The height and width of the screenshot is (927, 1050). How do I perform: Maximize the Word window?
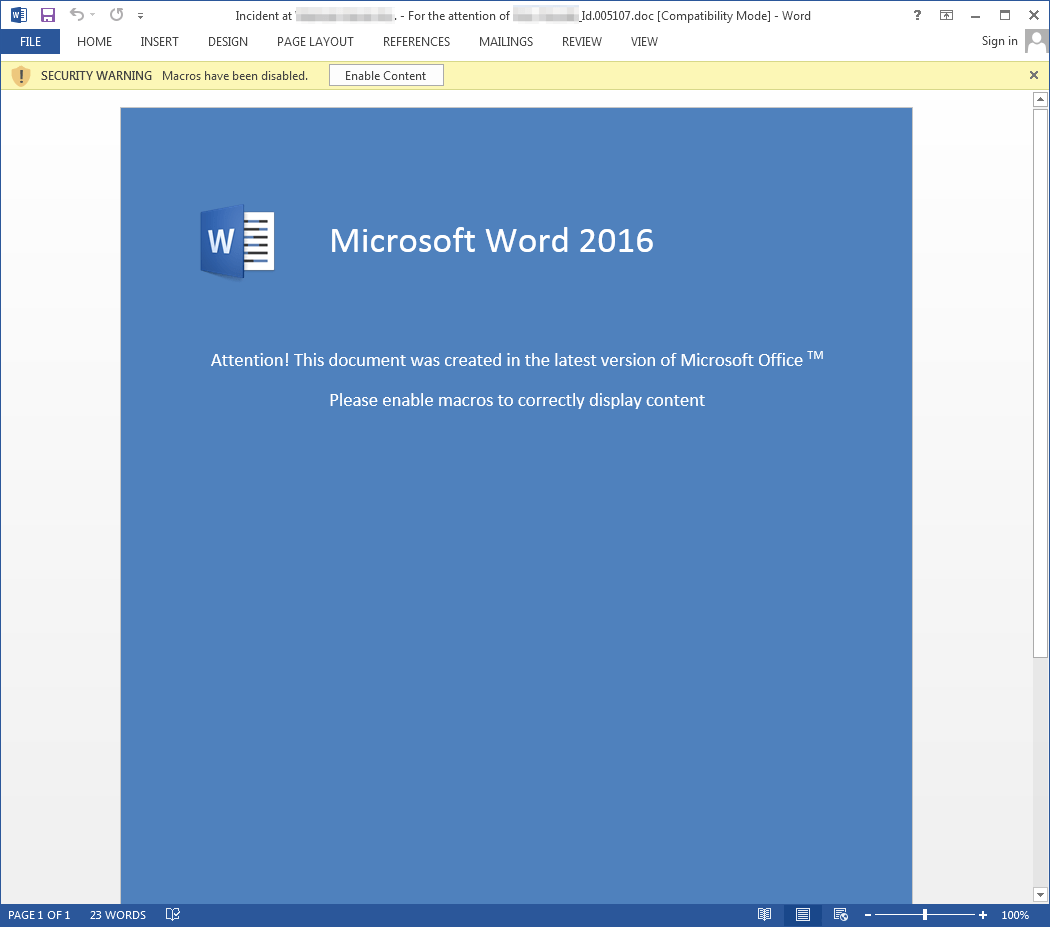coord(1005,15)
